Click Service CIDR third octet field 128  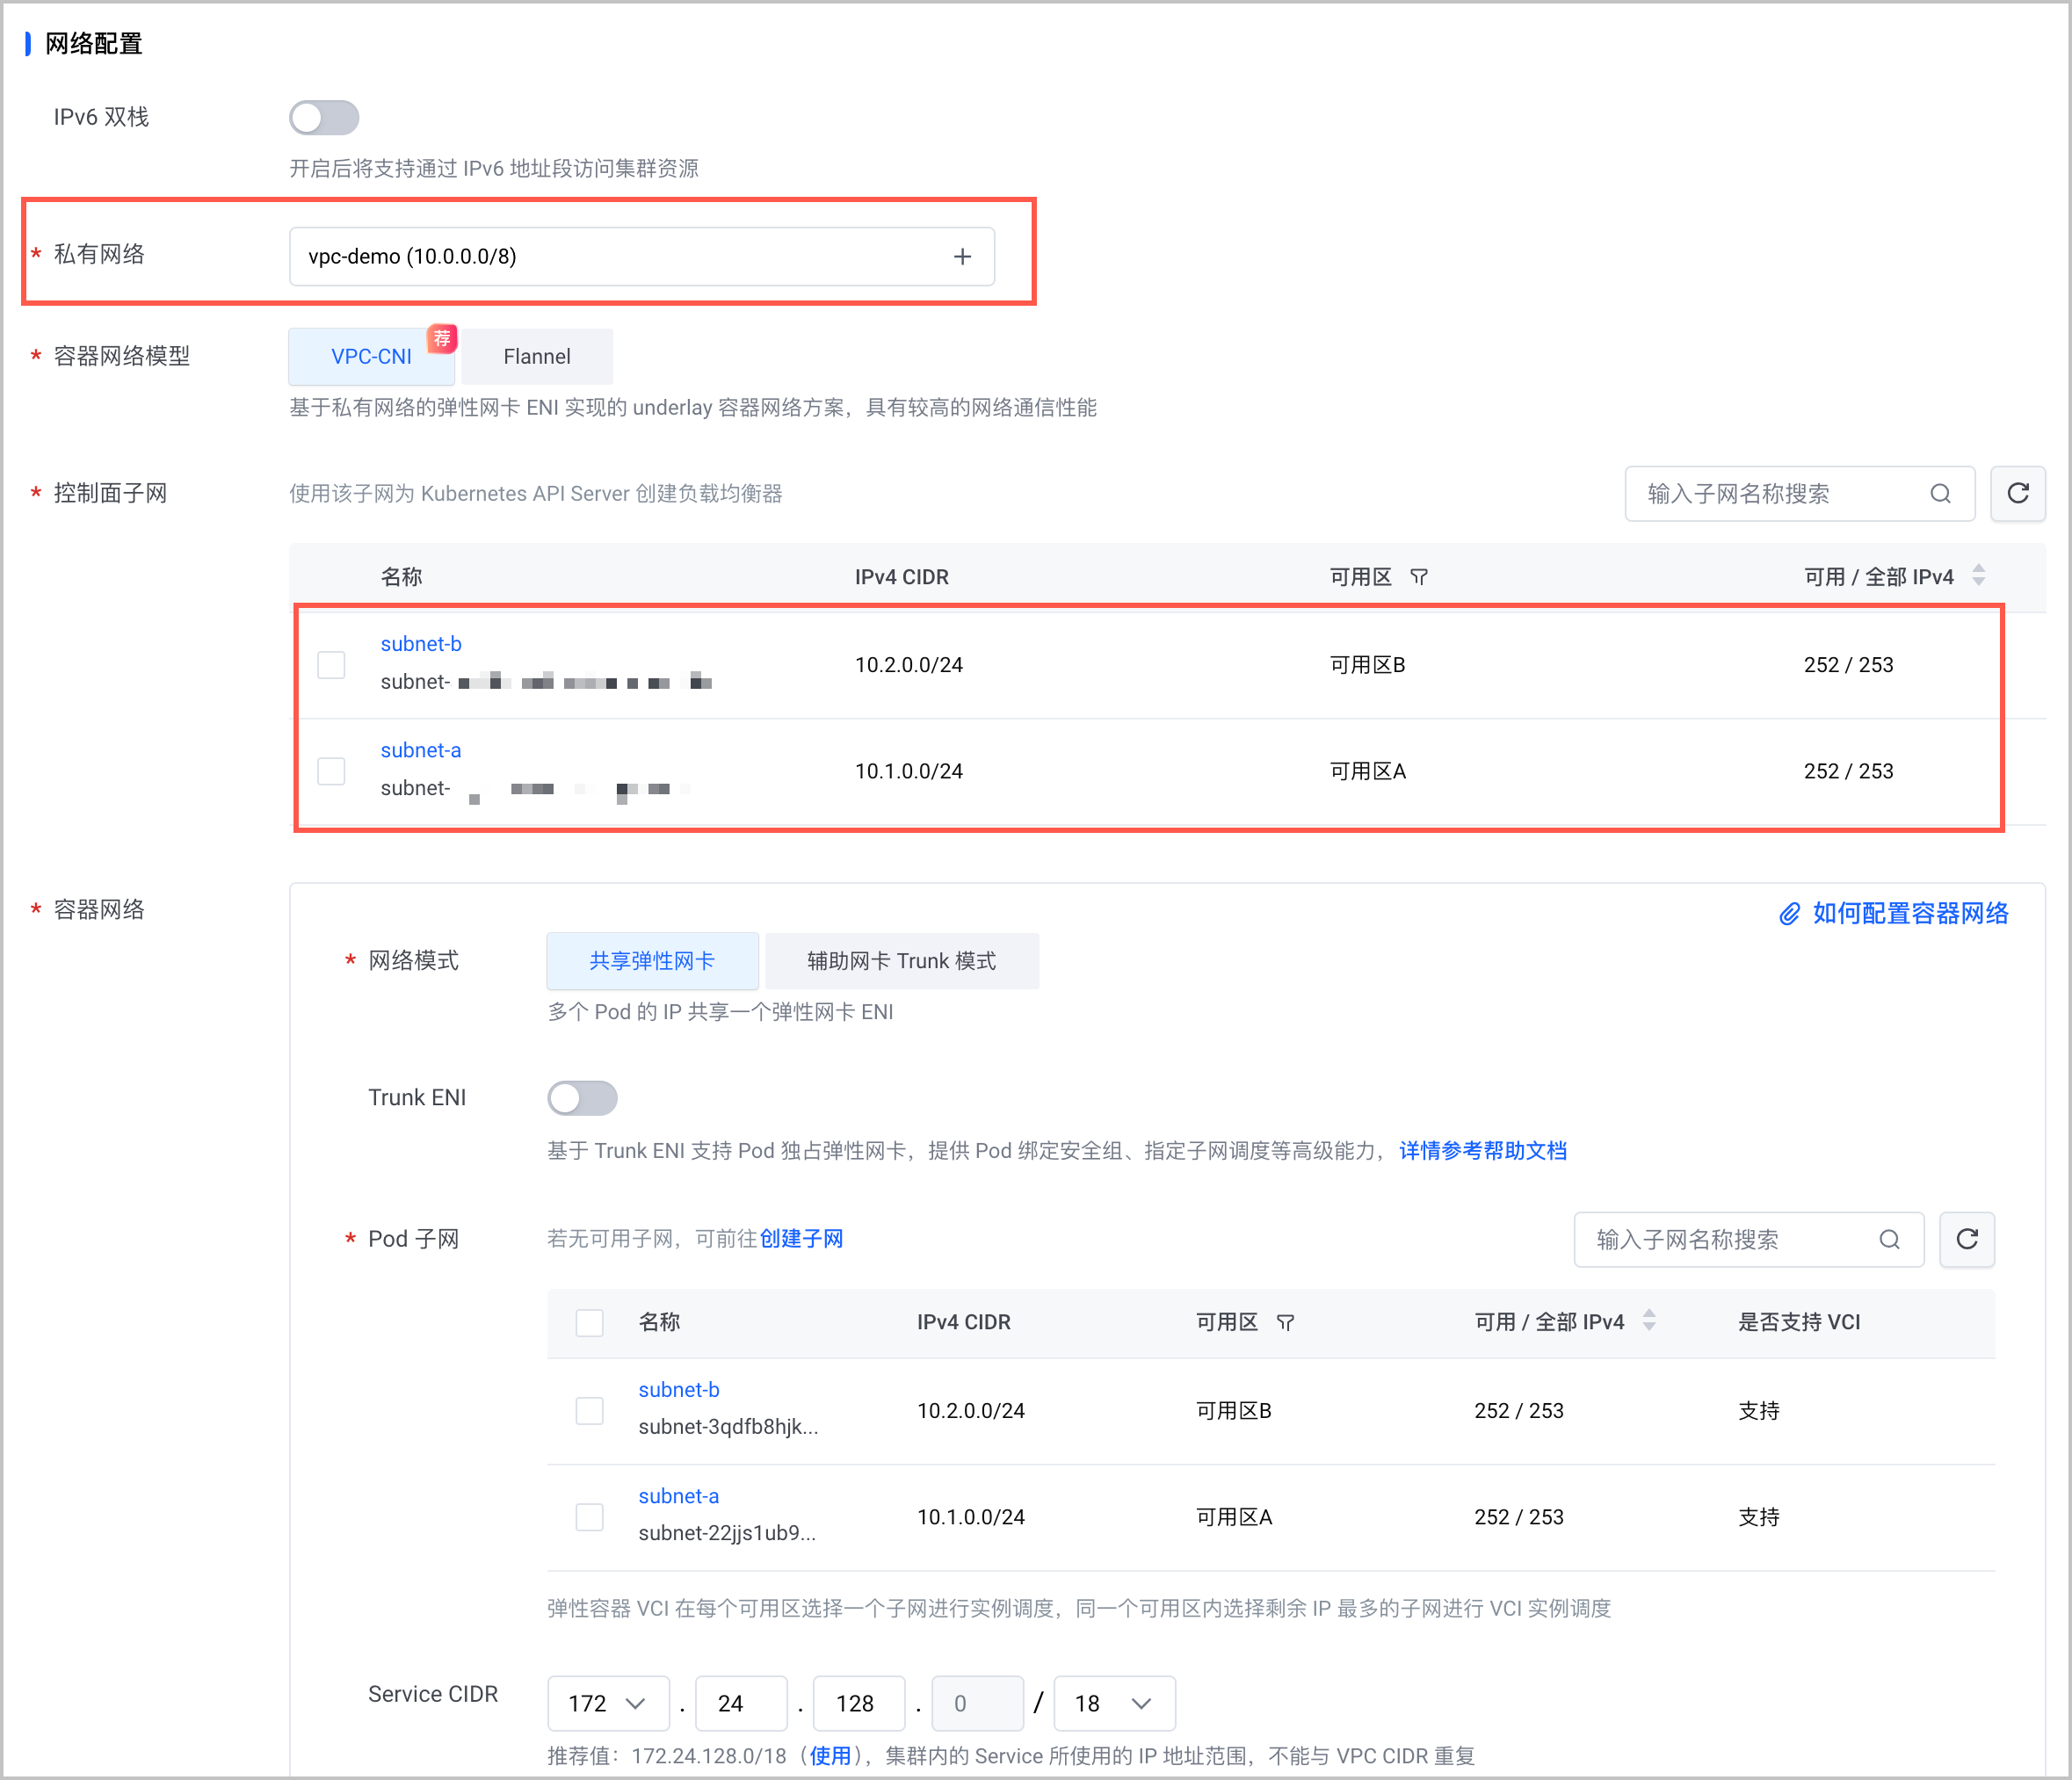coord(859,1703)
